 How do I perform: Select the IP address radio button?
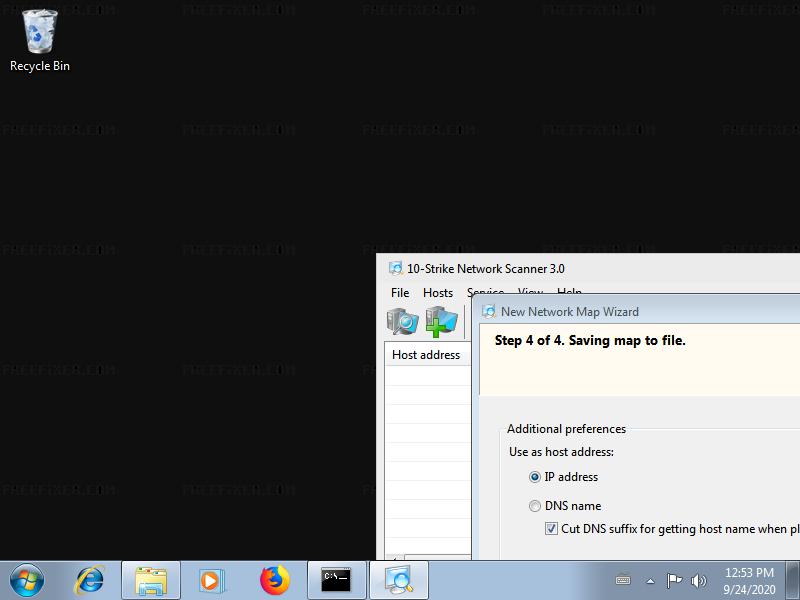click(535, 477)
